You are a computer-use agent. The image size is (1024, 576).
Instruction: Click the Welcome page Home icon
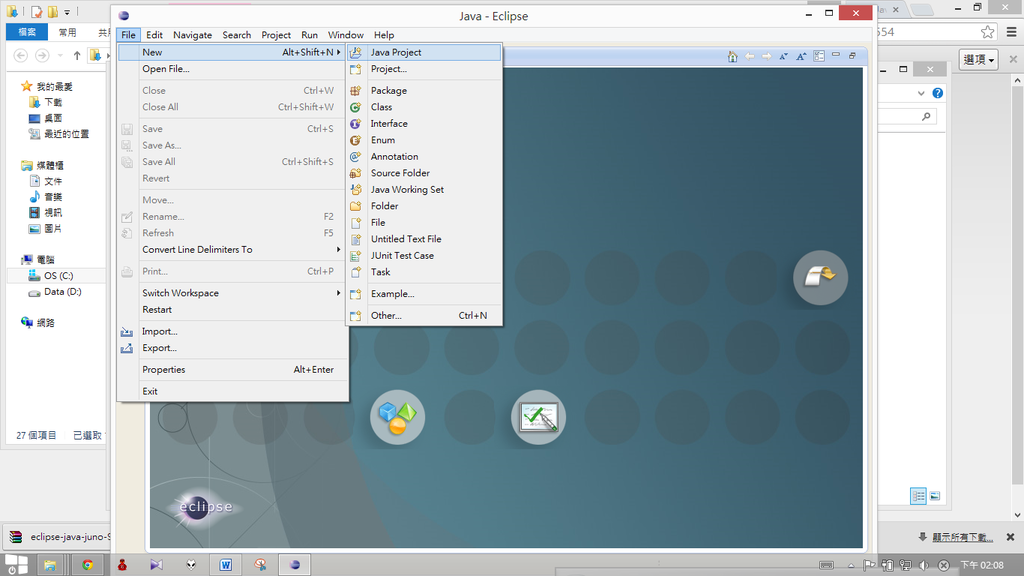click(x=733, y=56)
